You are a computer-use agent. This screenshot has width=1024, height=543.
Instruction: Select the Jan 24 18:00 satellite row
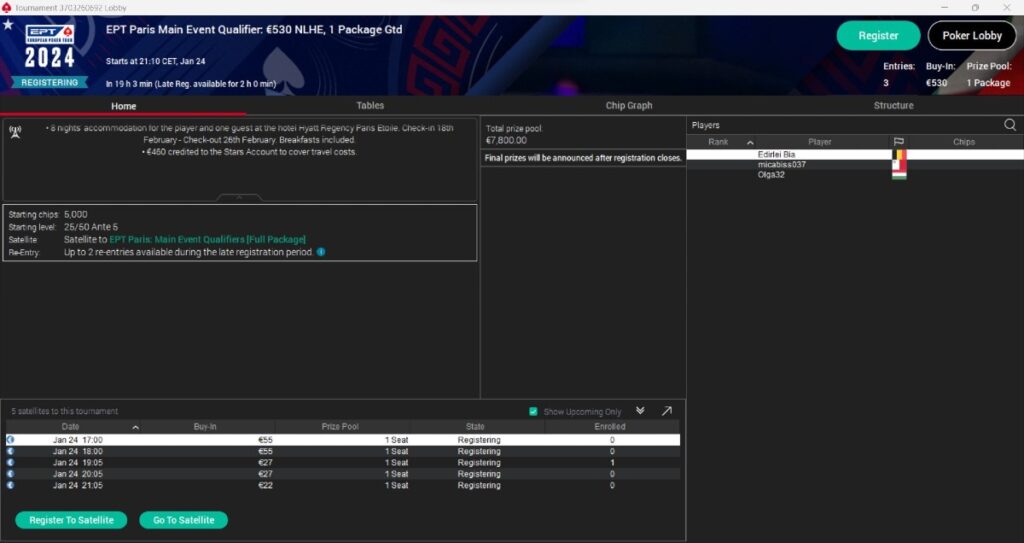[343, 451]
